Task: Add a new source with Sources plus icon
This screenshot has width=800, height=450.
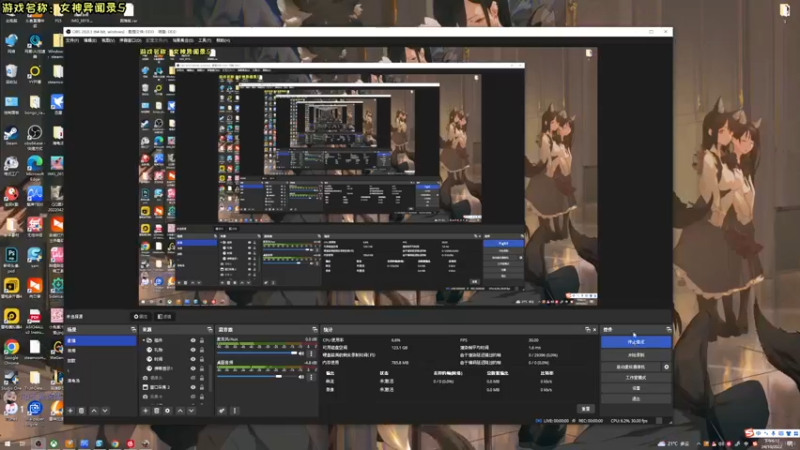Action: point(145,411)
